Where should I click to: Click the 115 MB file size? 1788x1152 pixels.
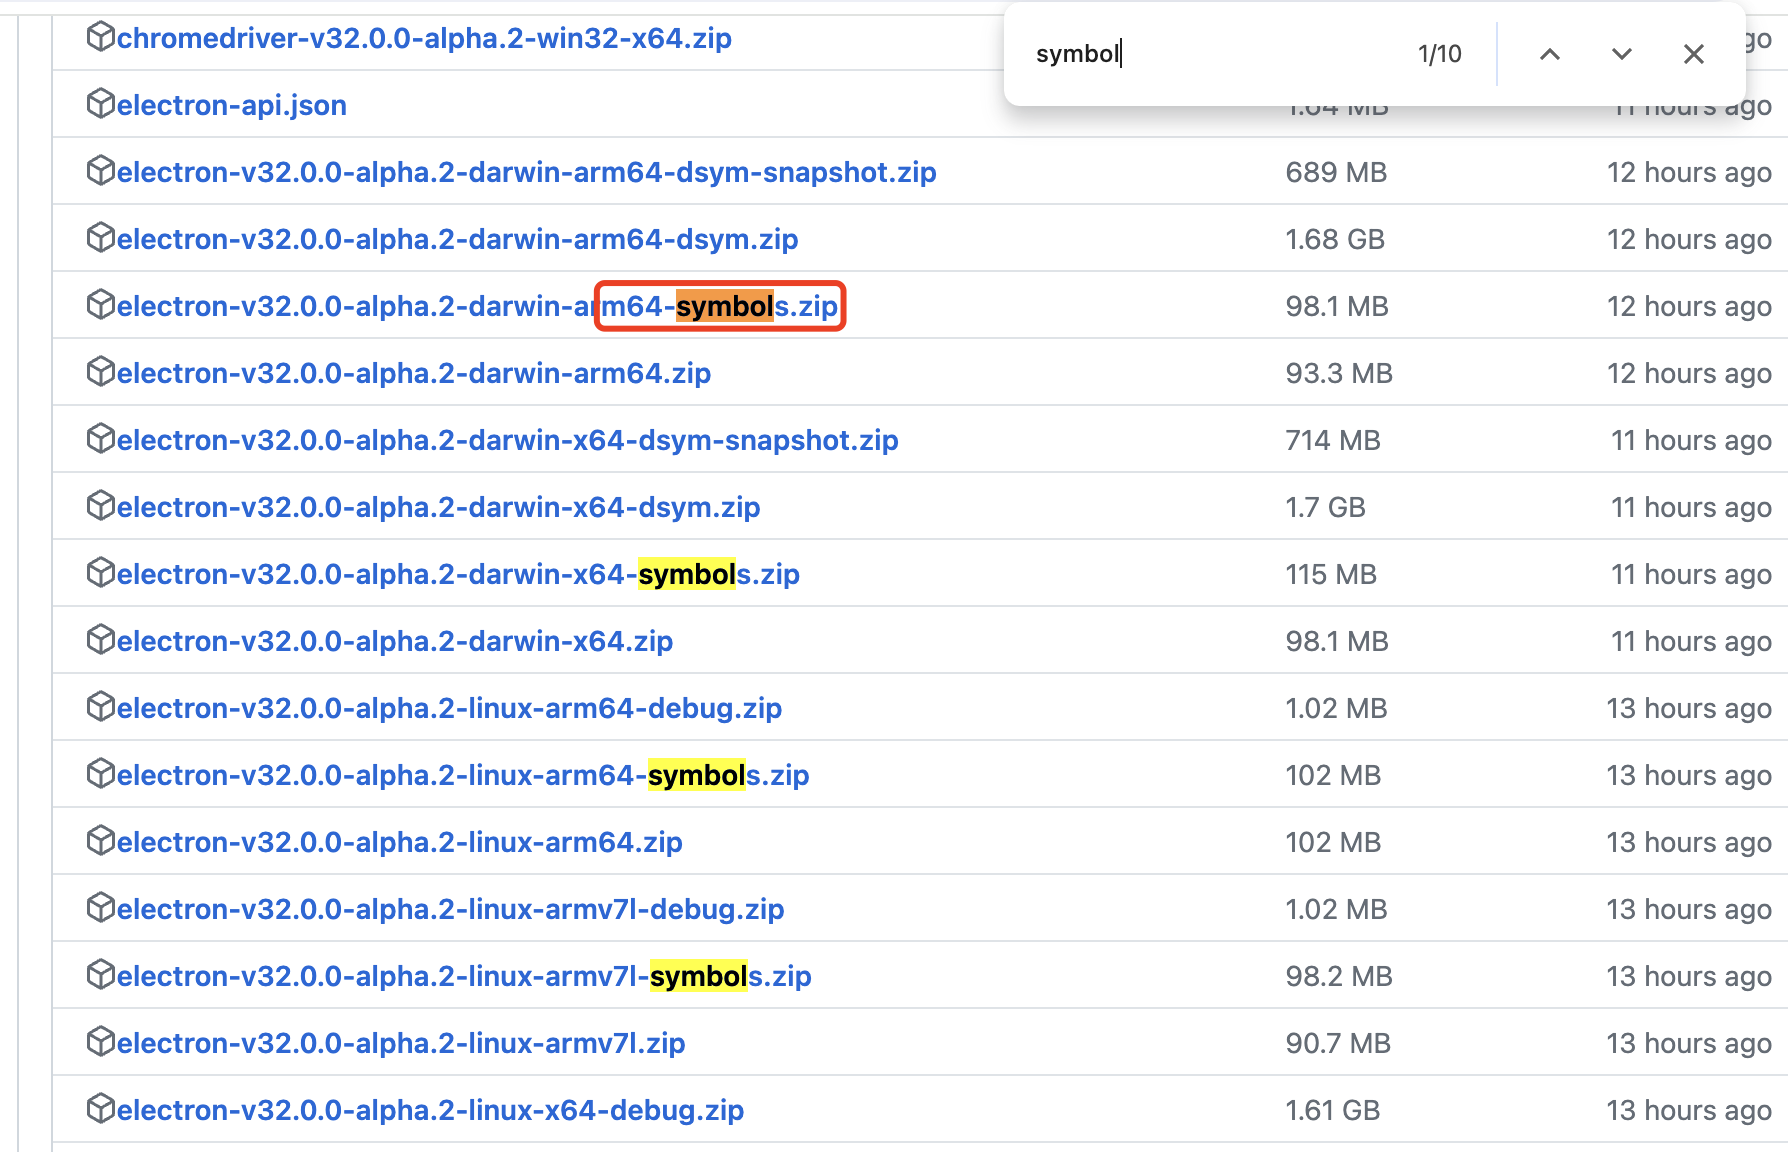click(1331, 574)
